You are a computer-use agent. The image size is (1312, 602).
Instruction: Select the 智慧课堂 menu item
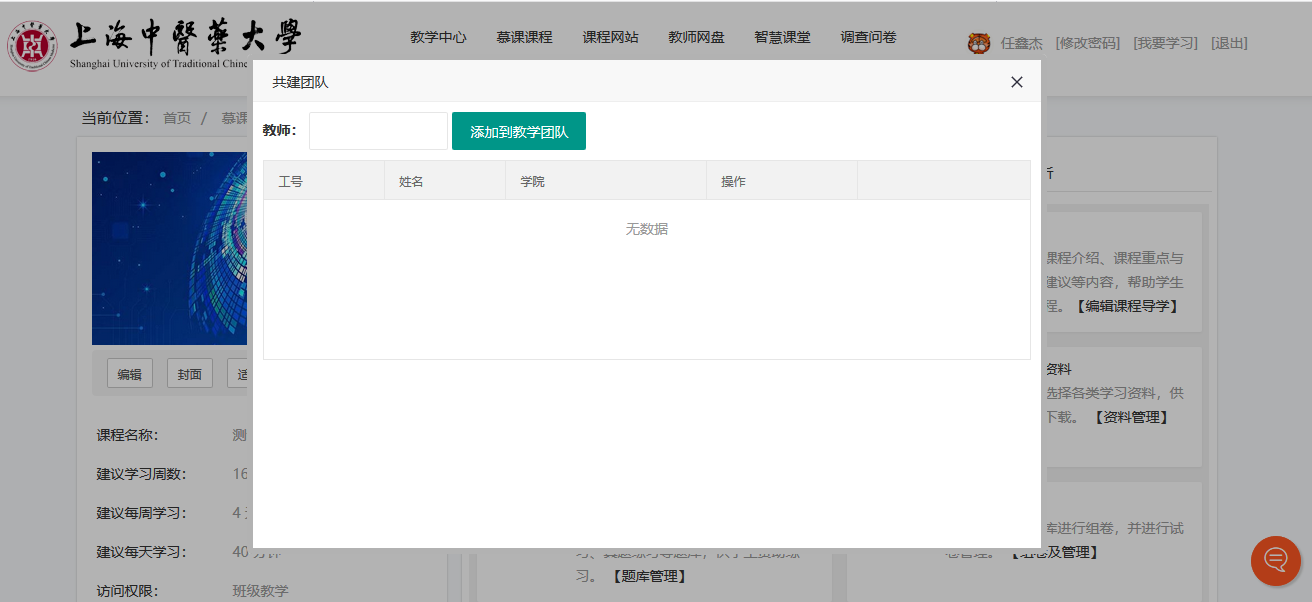click(782, 38)
